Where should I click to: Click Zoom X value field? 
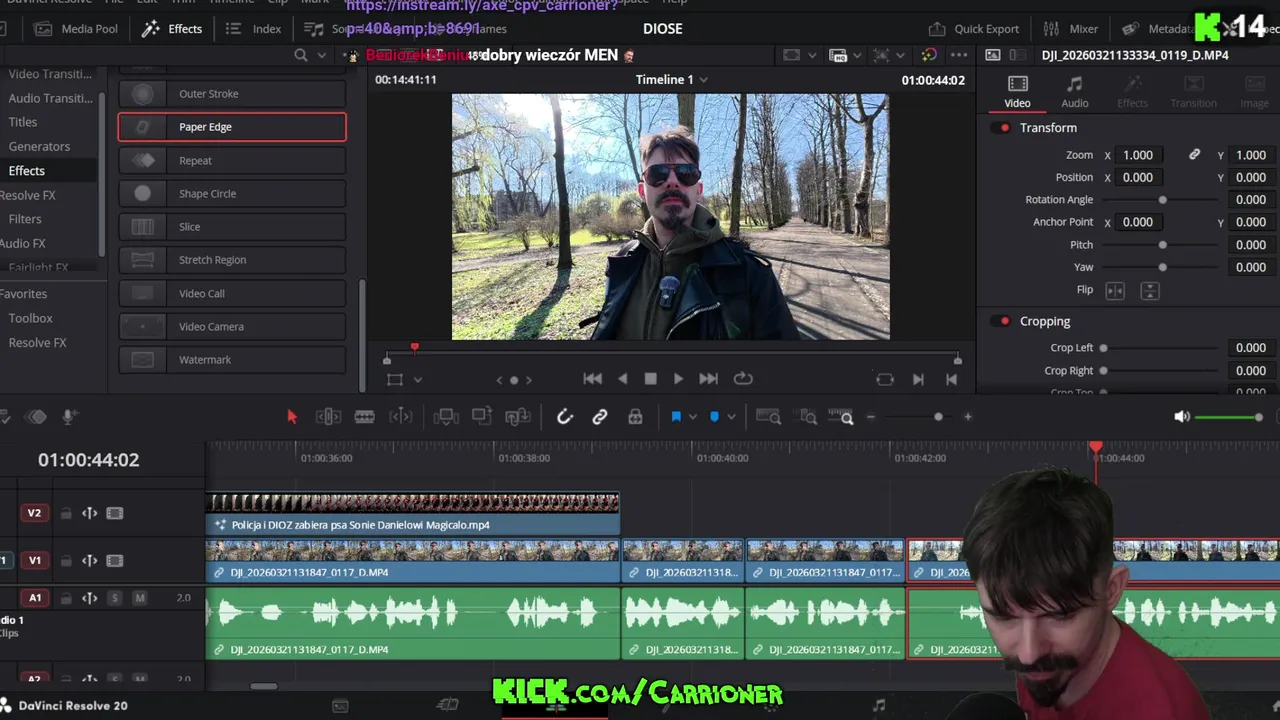(1138, 155)
